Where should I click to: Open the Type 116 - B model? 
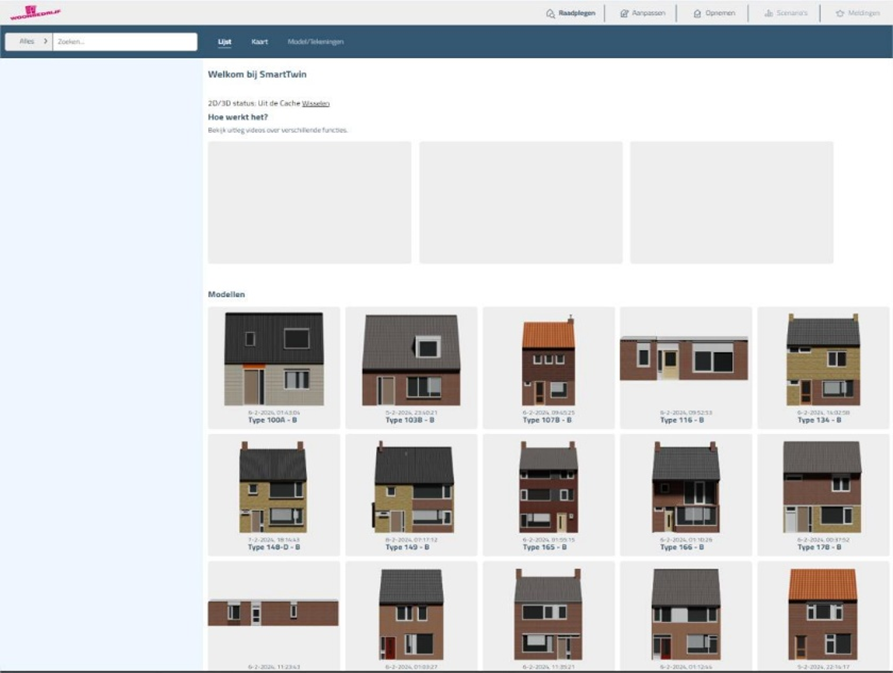point(685,367)
